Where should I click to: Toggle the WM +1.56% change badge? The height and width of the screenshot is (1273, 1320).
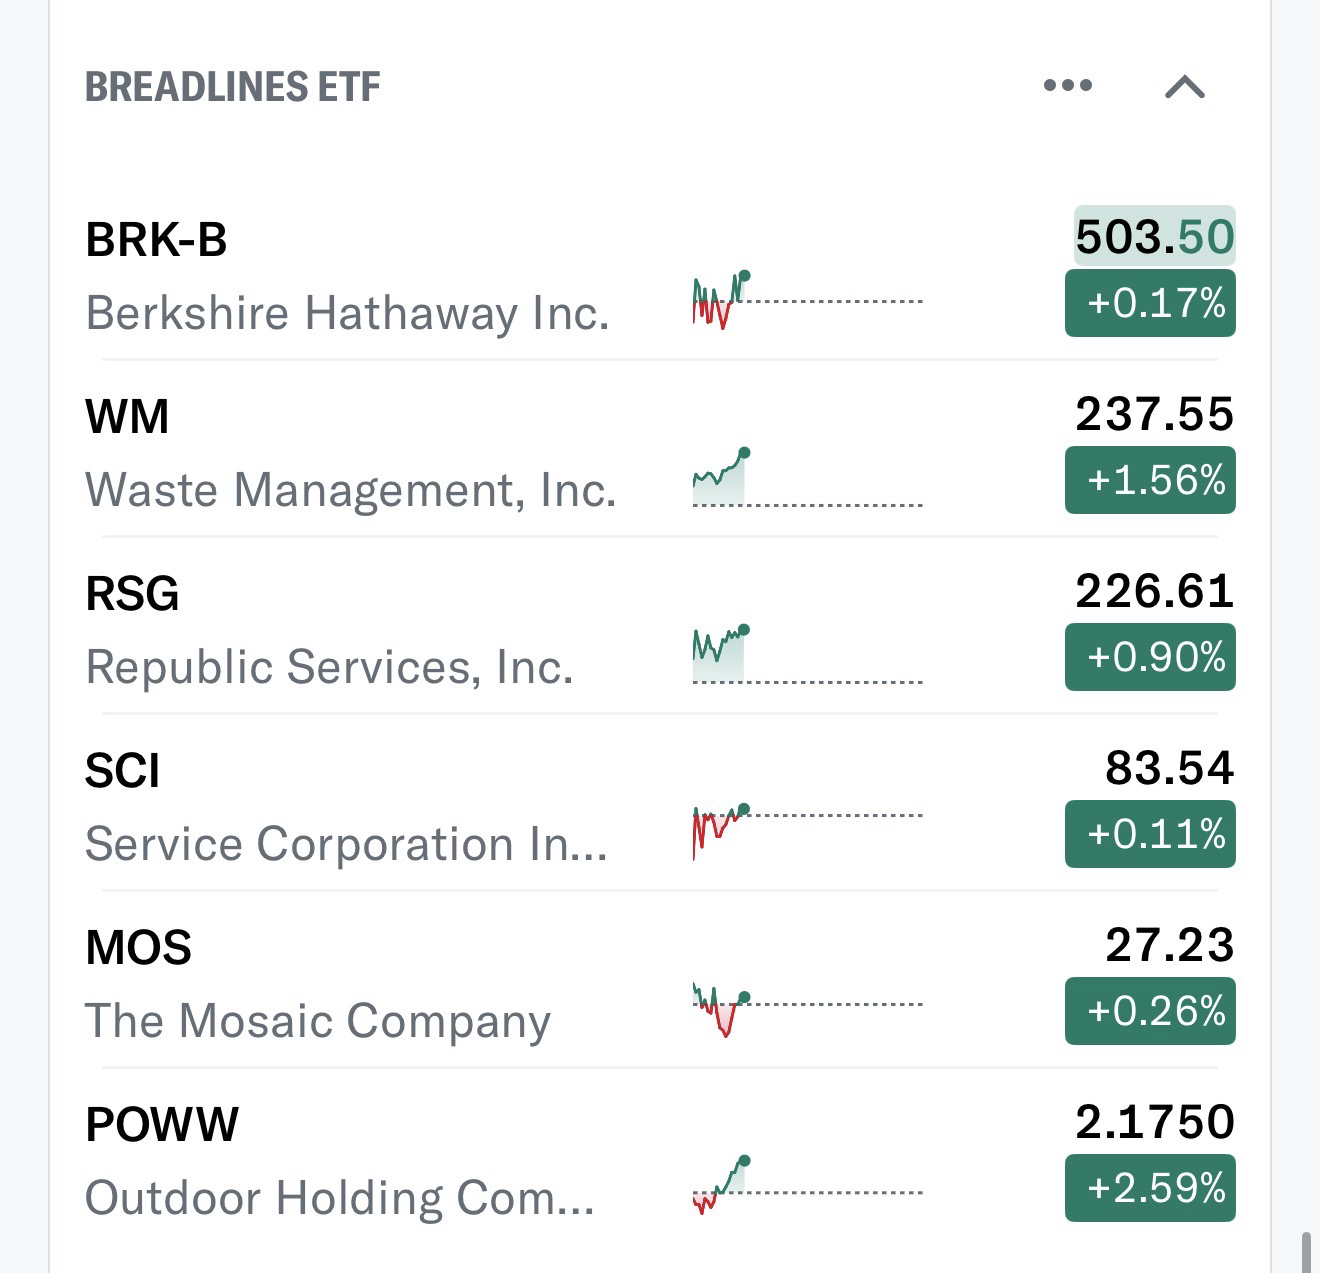[x=1150, y=480]
